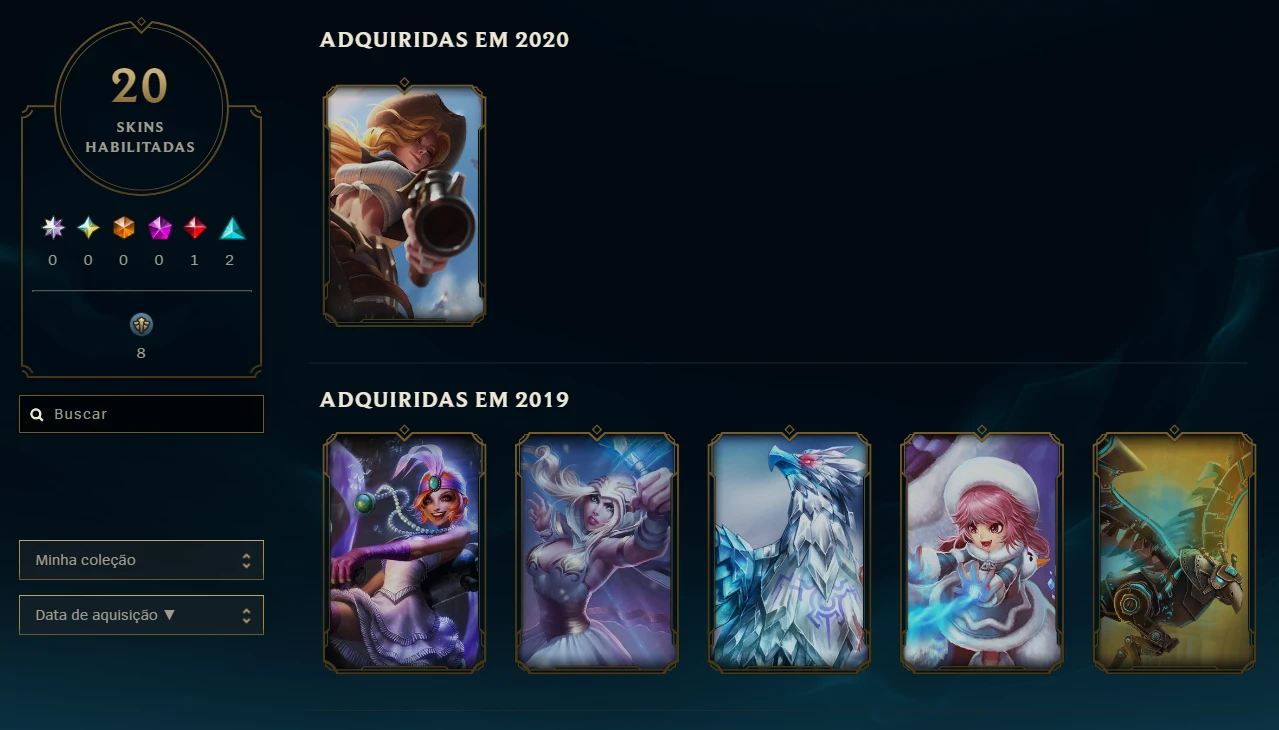
Task: Select the mechanical steampunk bird skin card
Action: (x=1174, y=551)
